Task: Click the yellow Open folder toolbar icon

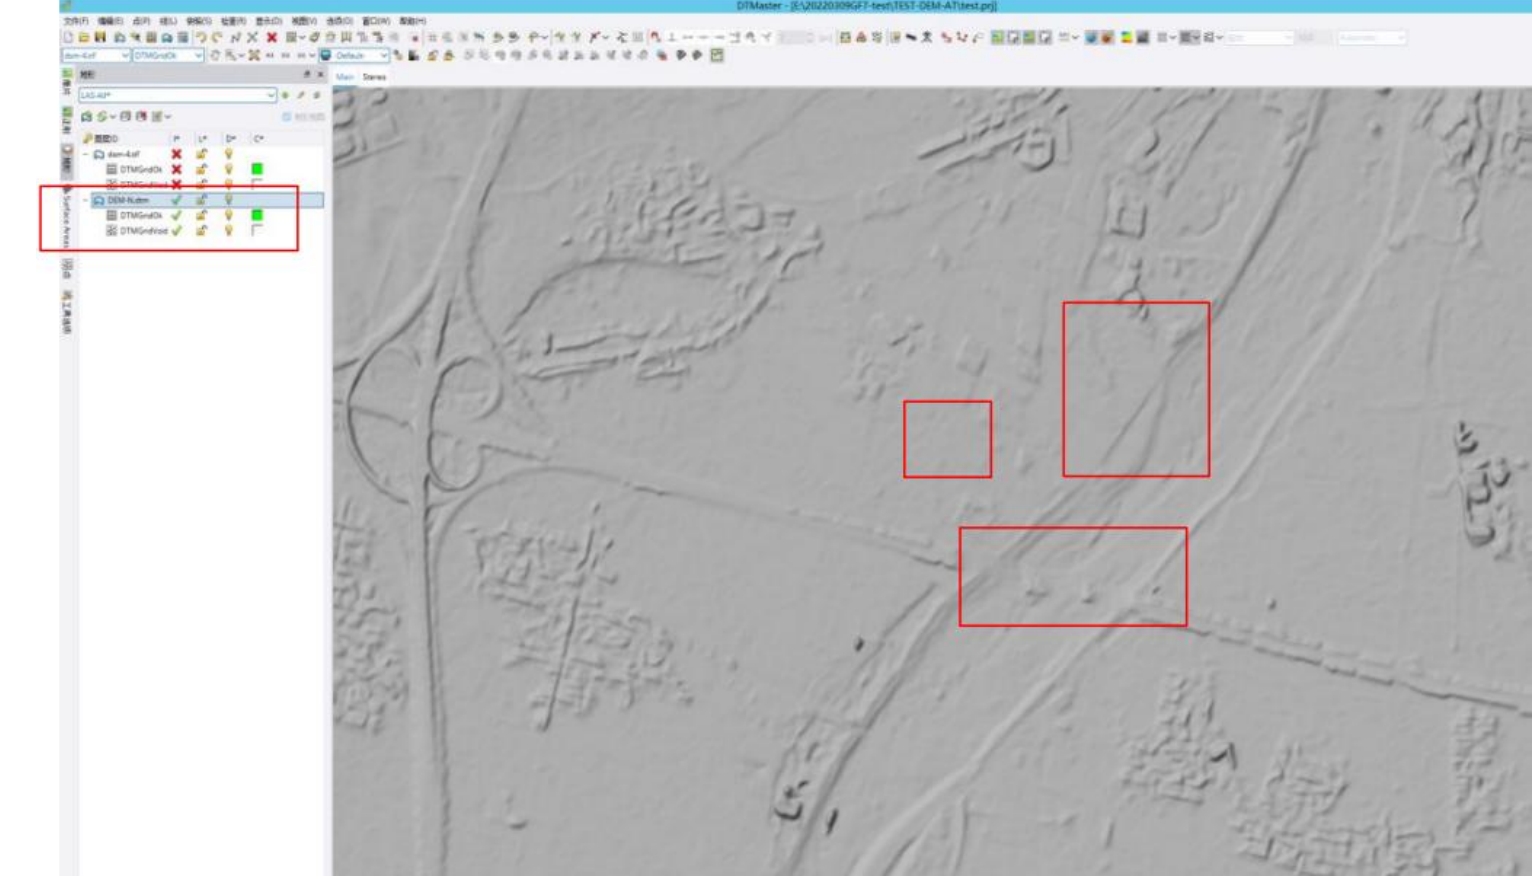Action: (84, 38)
